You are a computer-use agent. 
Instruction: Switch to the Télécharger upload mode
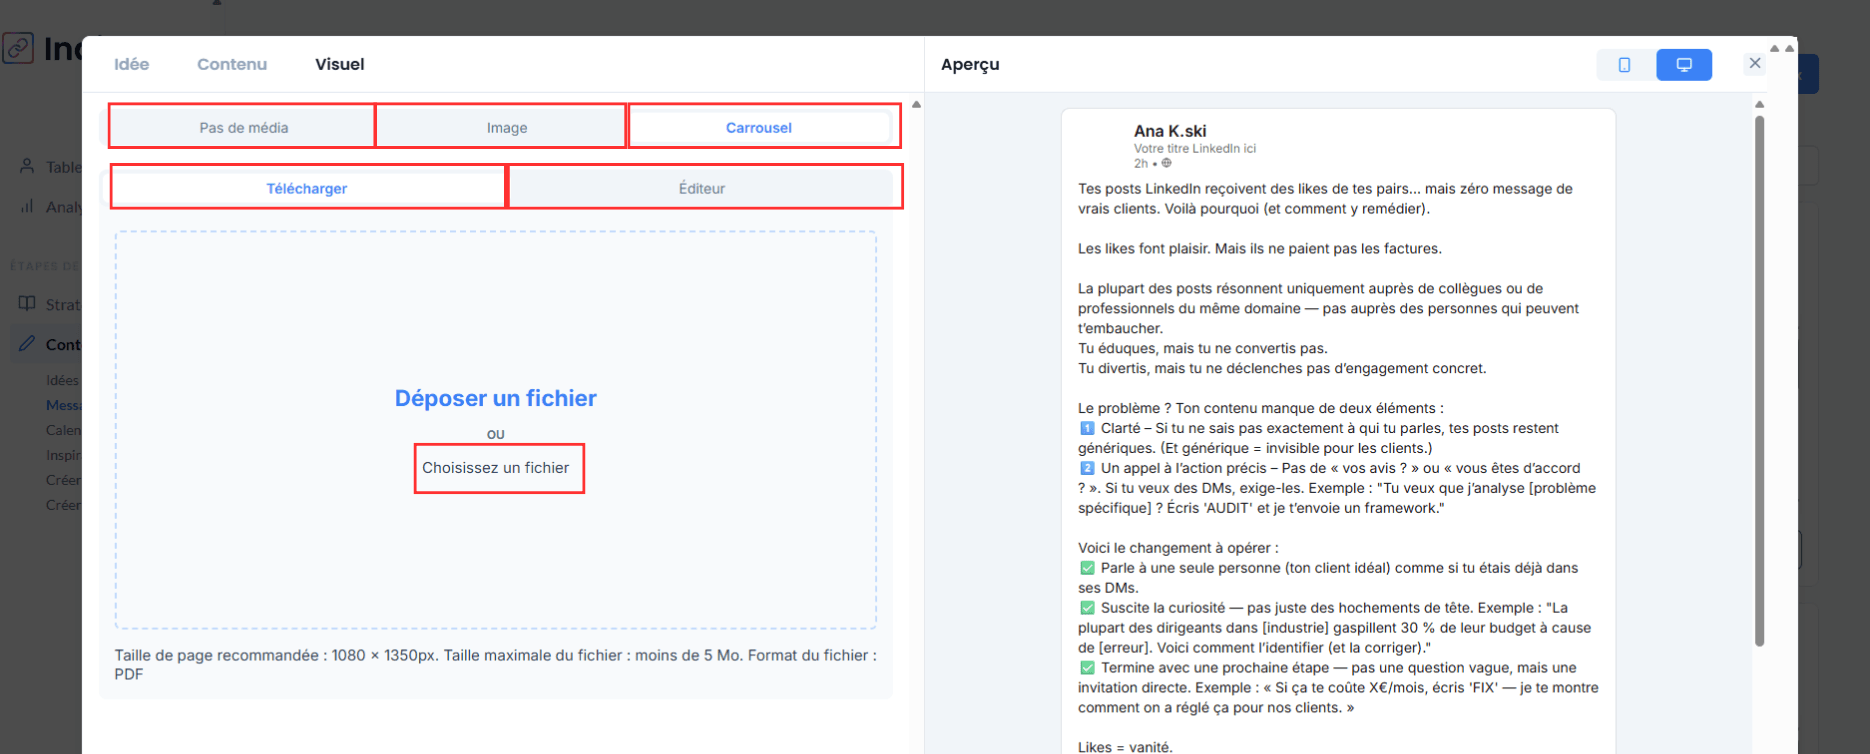click(x=306, y=188)
